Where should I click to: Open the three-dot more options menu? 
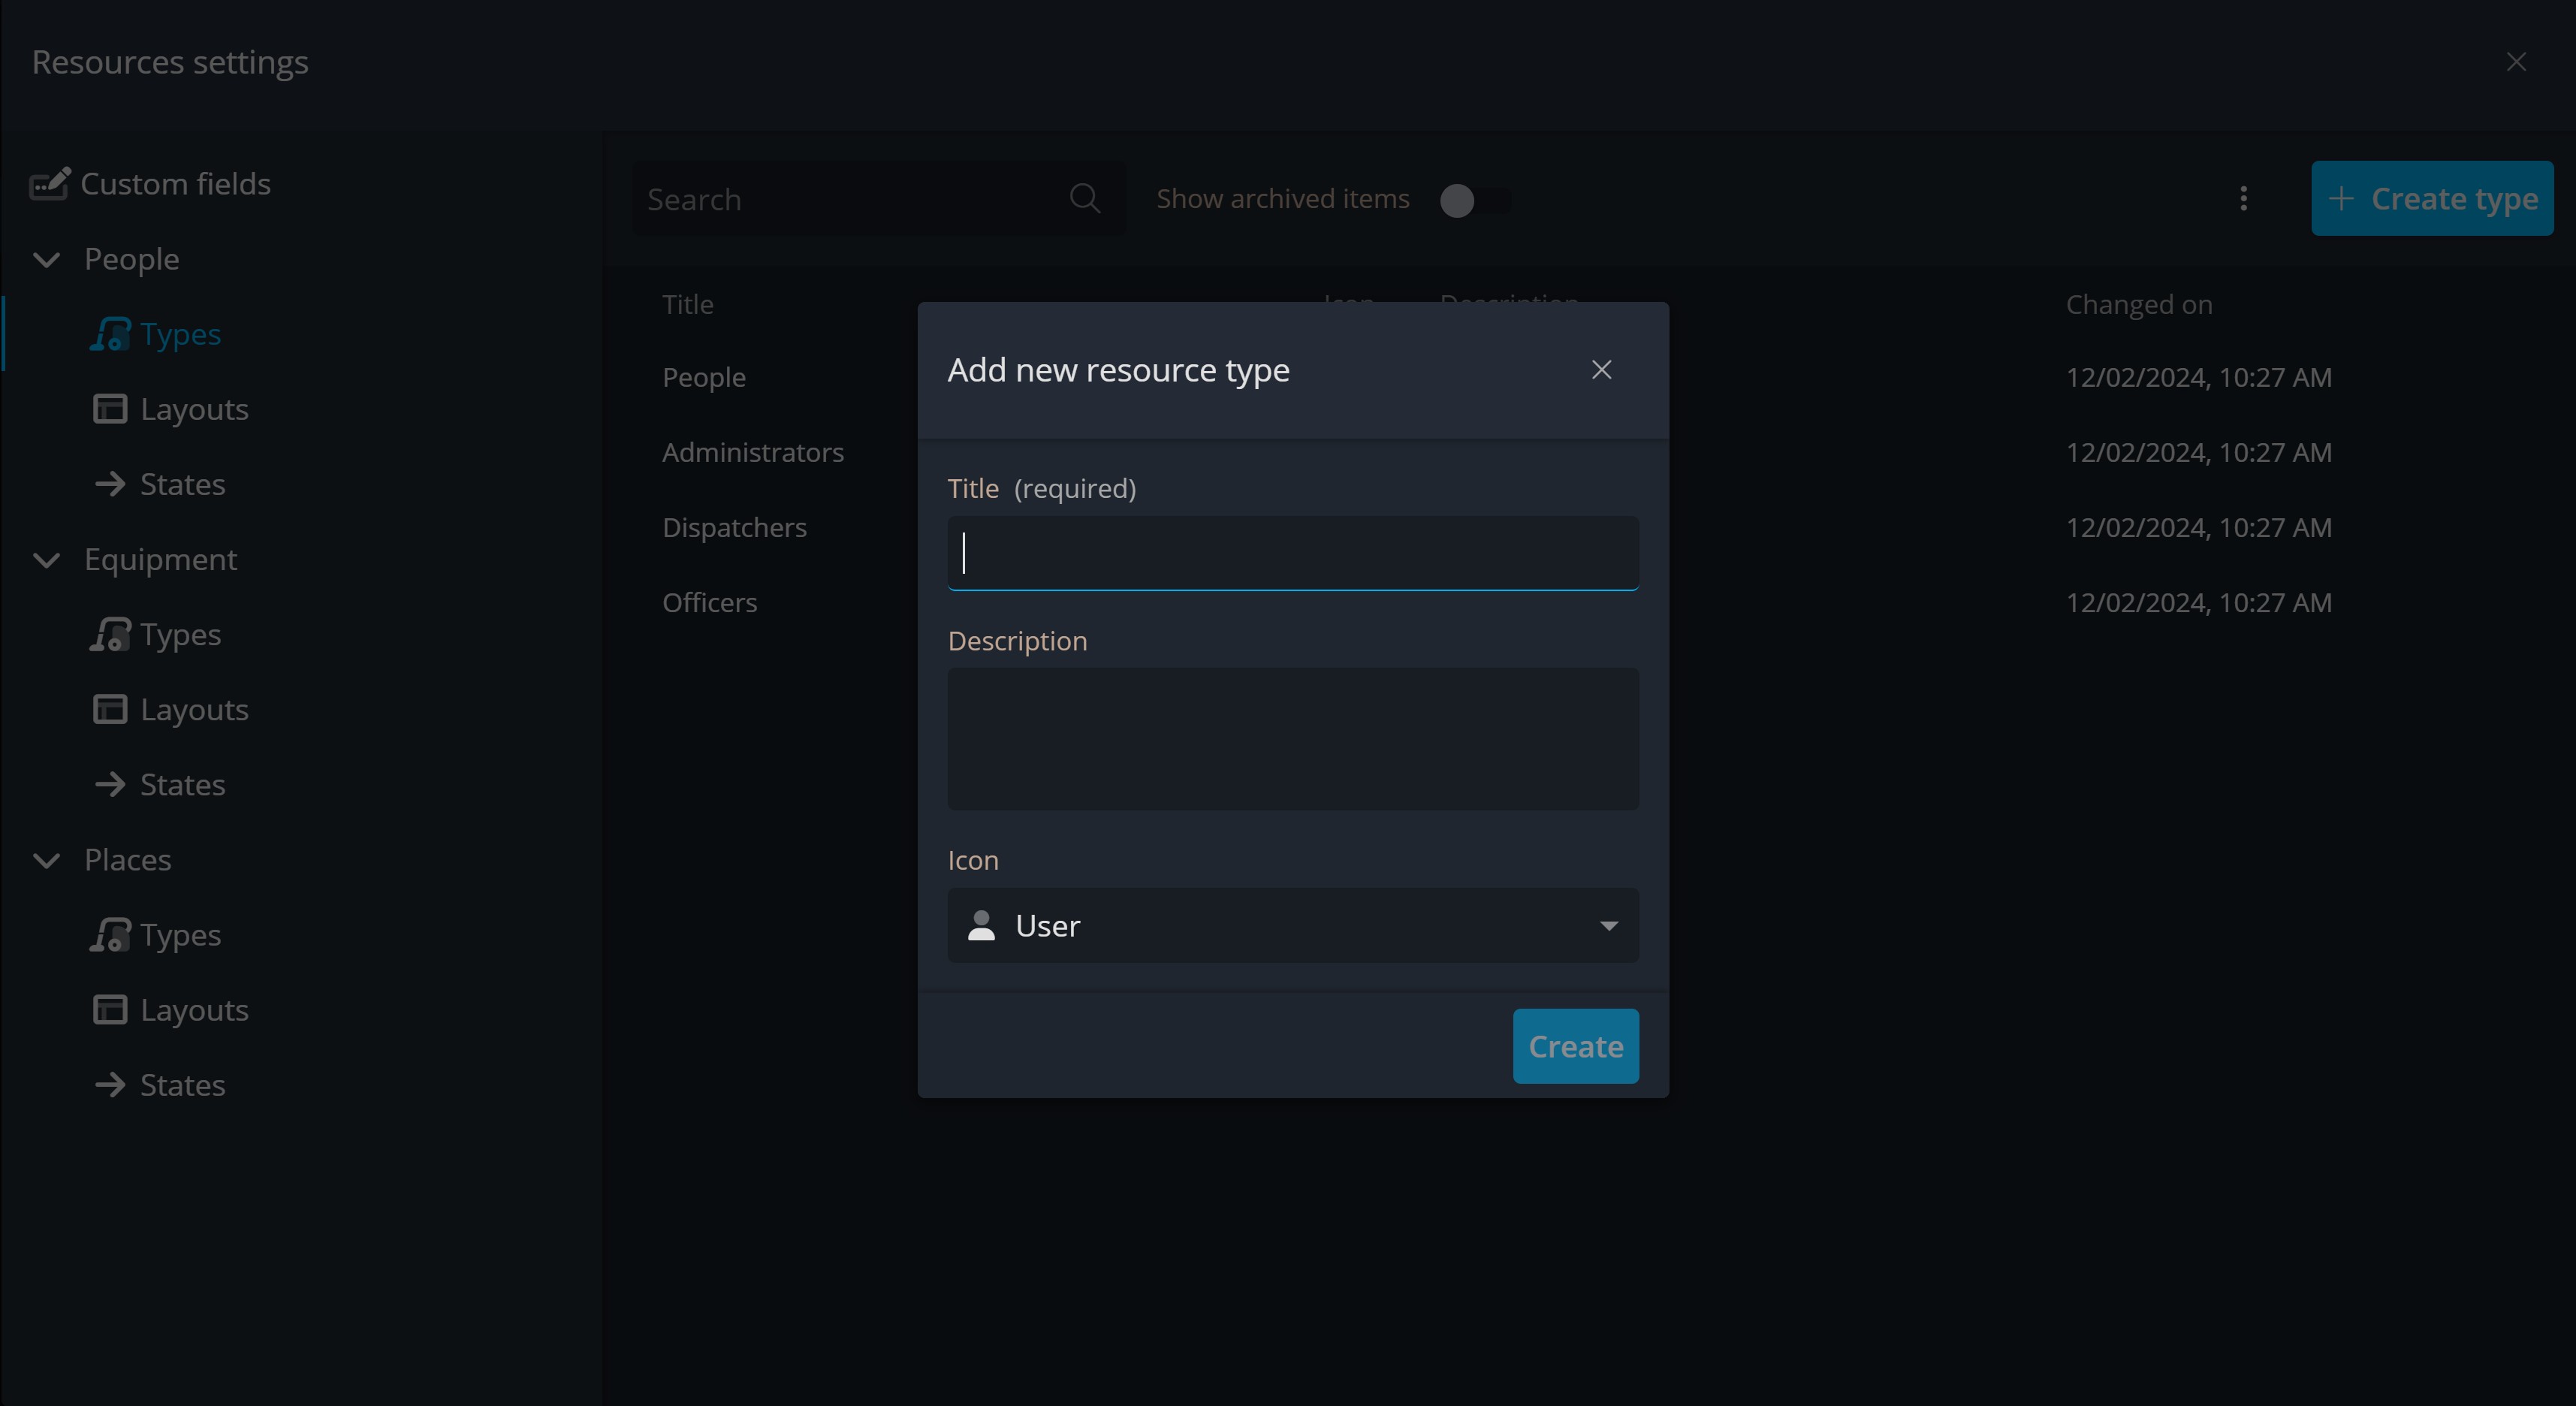pos(2243,198)
